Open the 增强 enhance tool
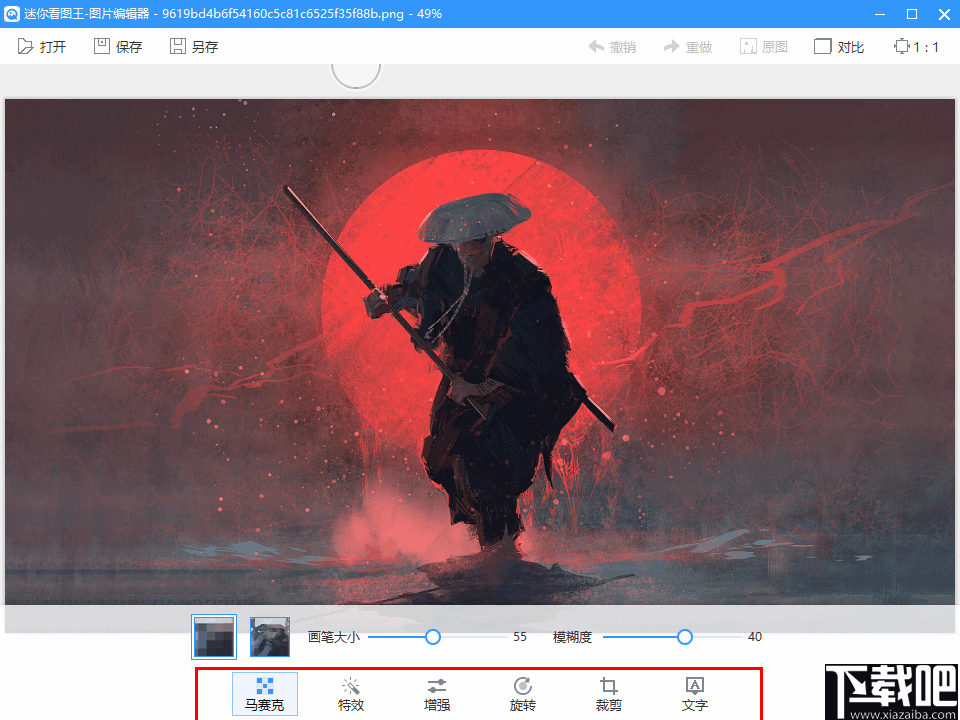Screen dimensions: 960x720 click(437, 694)
